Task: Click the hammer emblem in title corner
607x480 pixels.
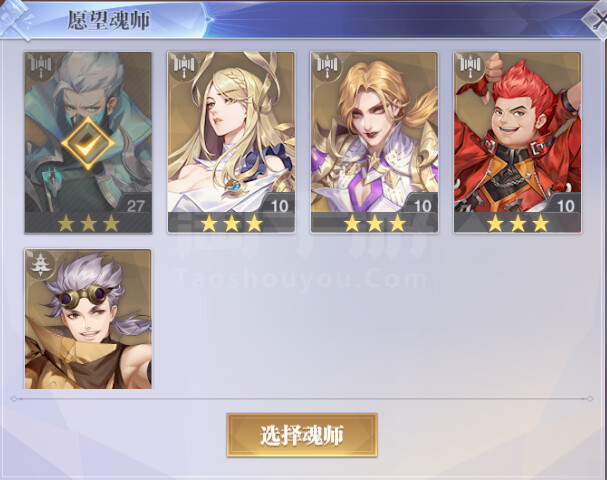Action: coord(16,19)
